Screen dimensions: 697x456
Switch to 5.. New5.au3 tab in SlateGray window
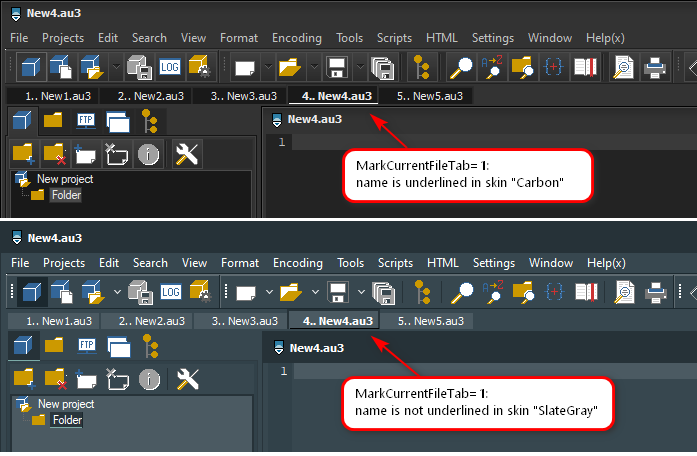430,322
